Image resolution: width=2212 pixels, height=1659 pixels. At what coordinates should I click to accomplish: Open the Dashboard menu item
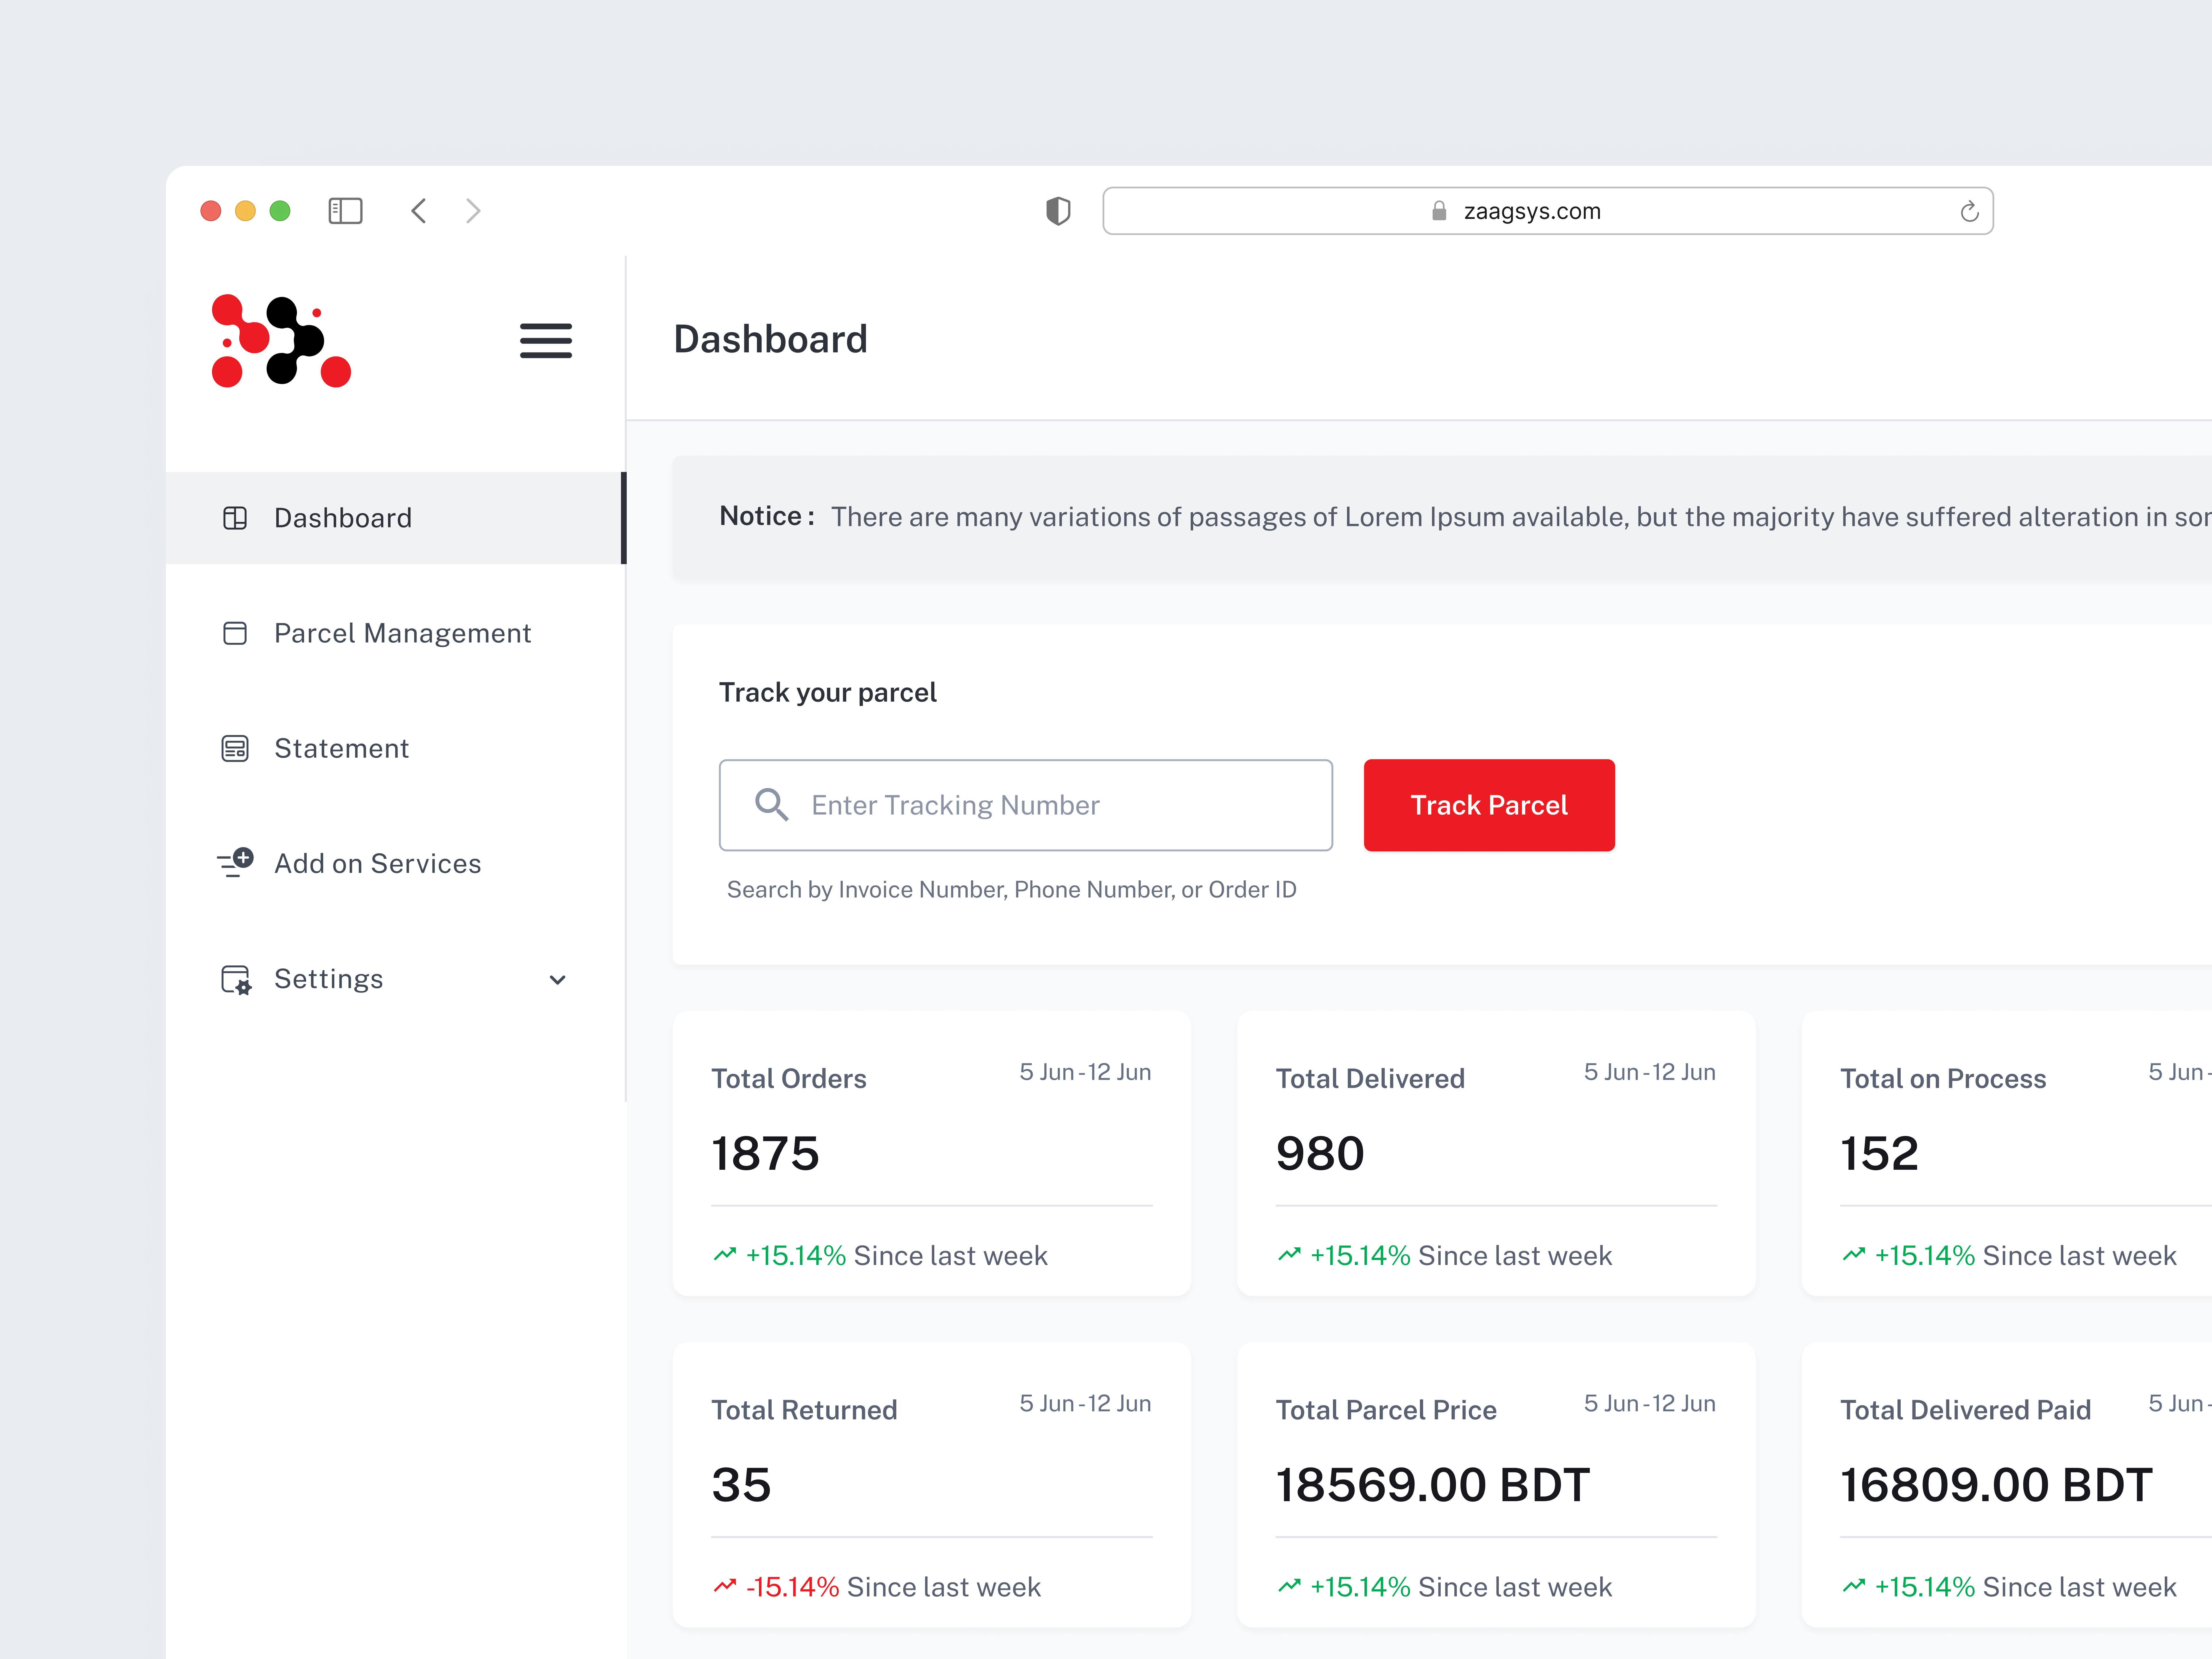(x=396, y=518)
